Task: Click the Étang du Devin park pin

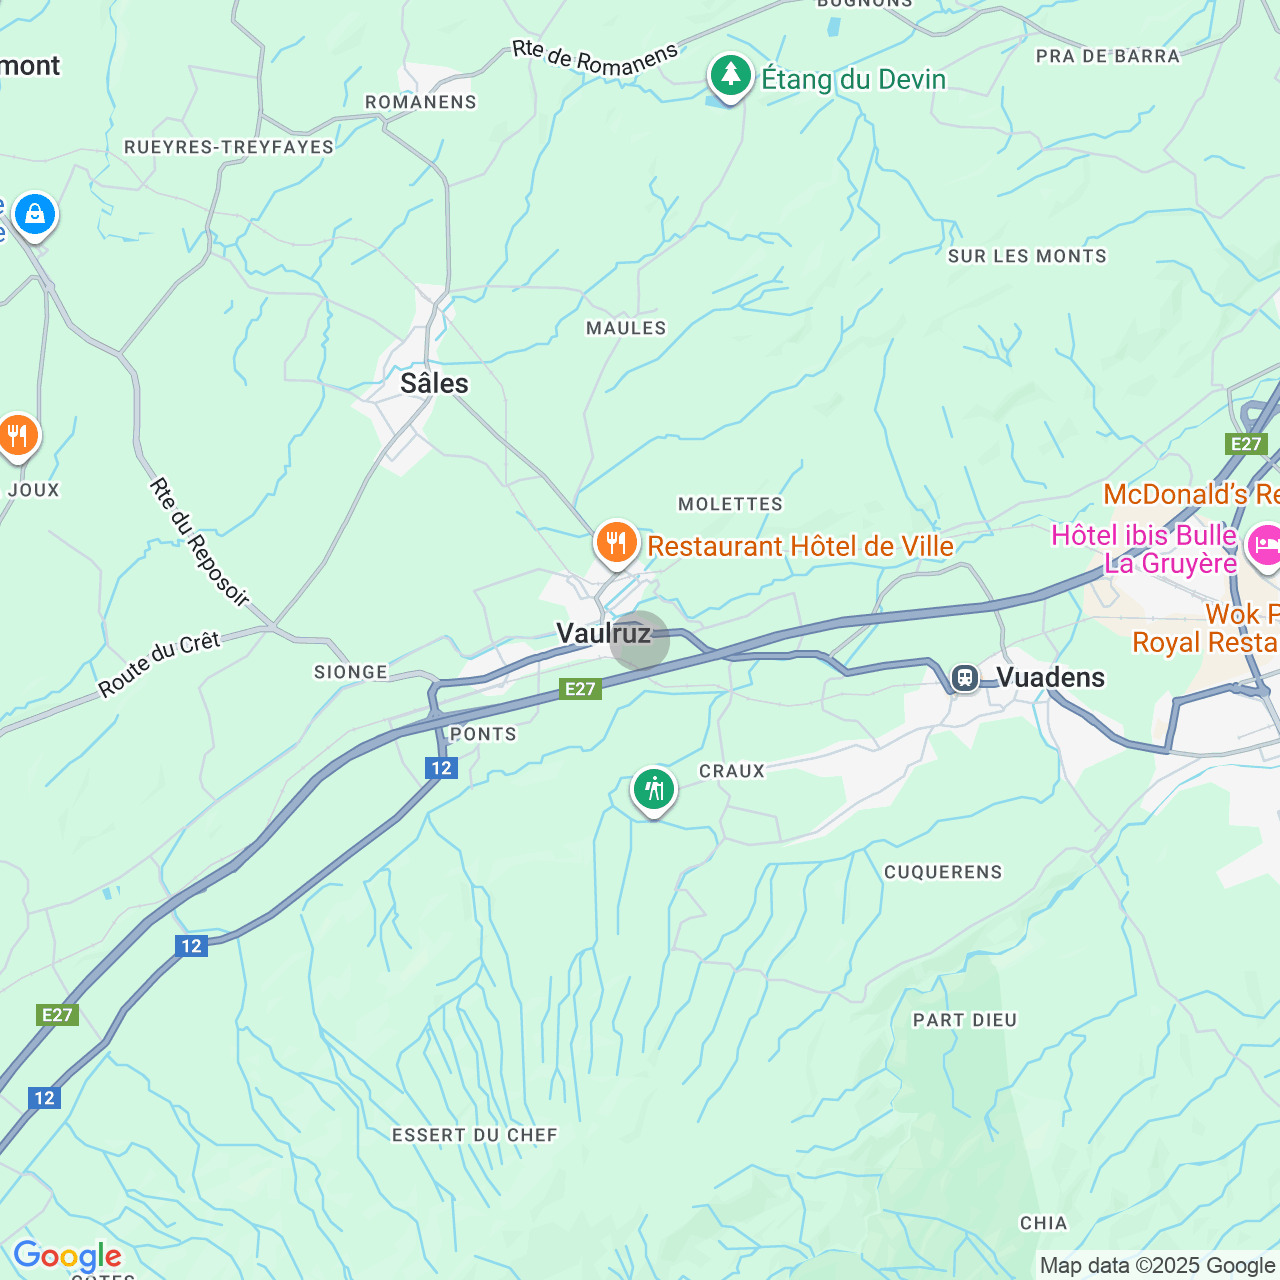Action: click(731, 77)
